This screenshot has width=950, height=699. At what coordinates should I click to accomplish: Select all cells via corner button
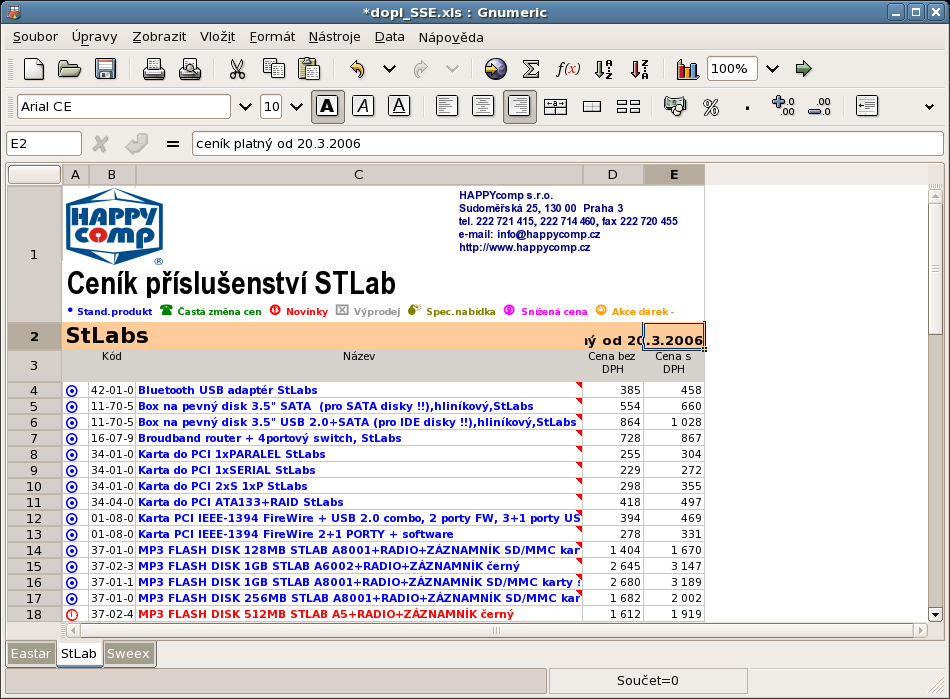pos(35,174)
